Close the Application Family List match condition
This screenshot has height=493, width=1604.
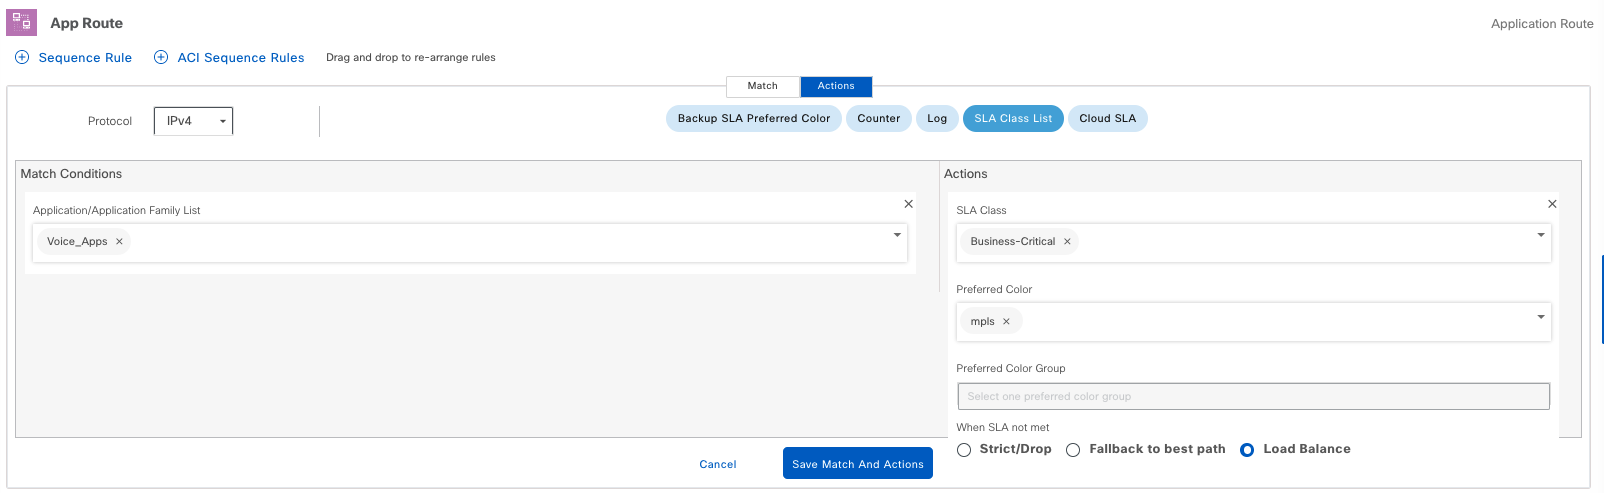908,204
